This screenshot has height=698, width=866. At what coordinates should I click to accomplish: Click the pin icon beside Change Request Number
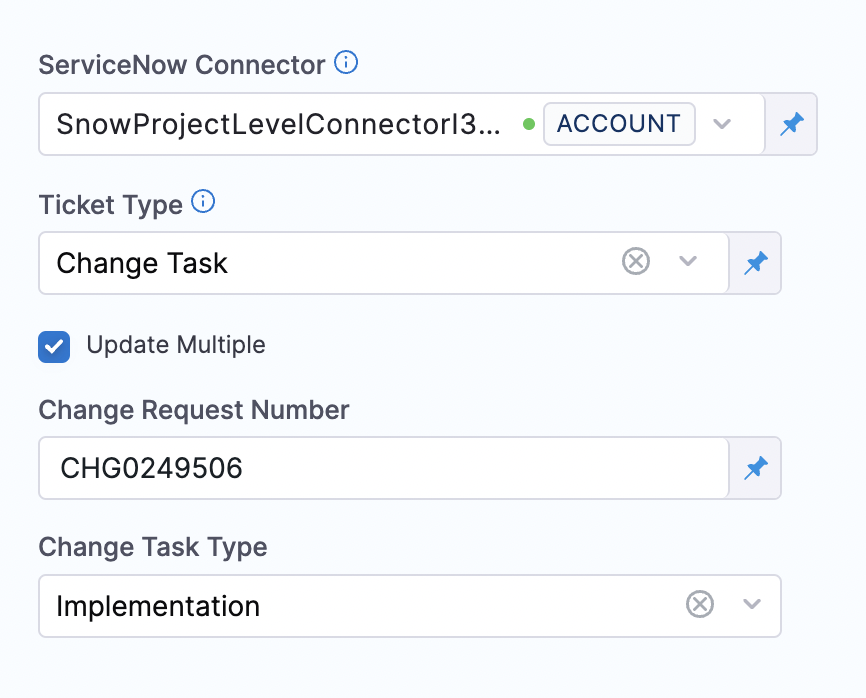pyautogui.click(x=756, y=467)
